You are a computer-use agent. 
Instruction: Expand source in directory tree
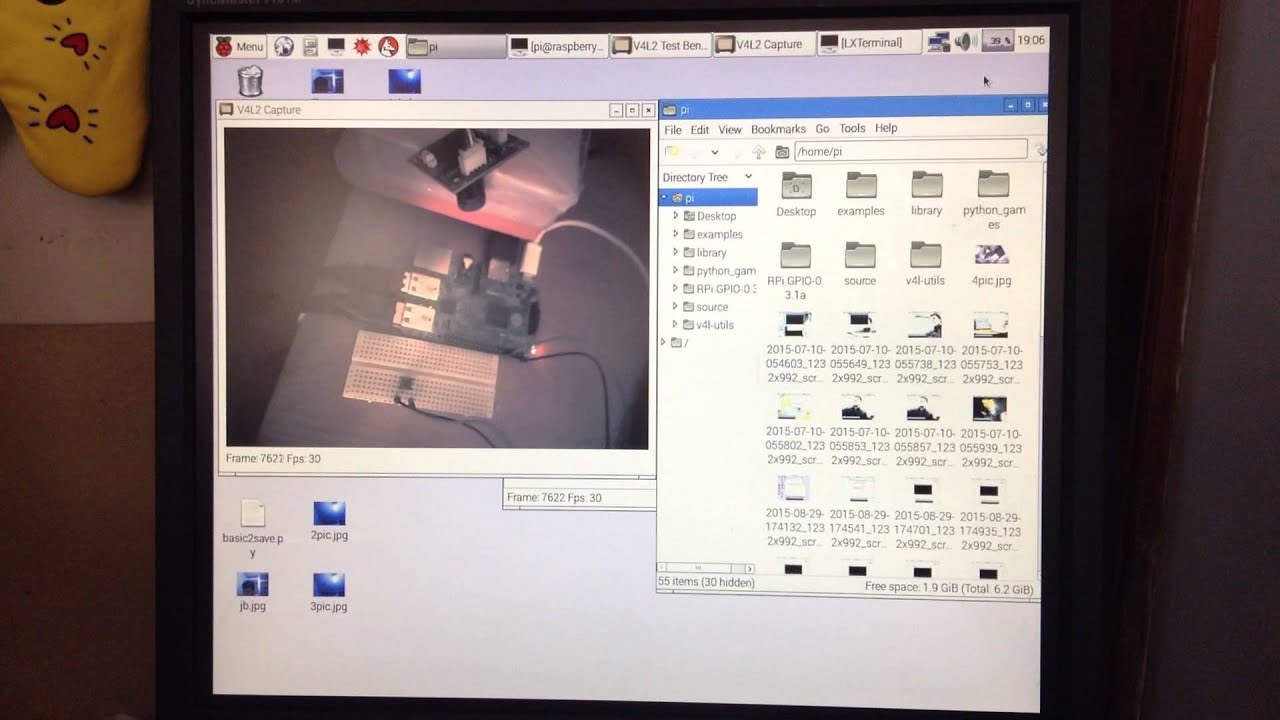676,306
